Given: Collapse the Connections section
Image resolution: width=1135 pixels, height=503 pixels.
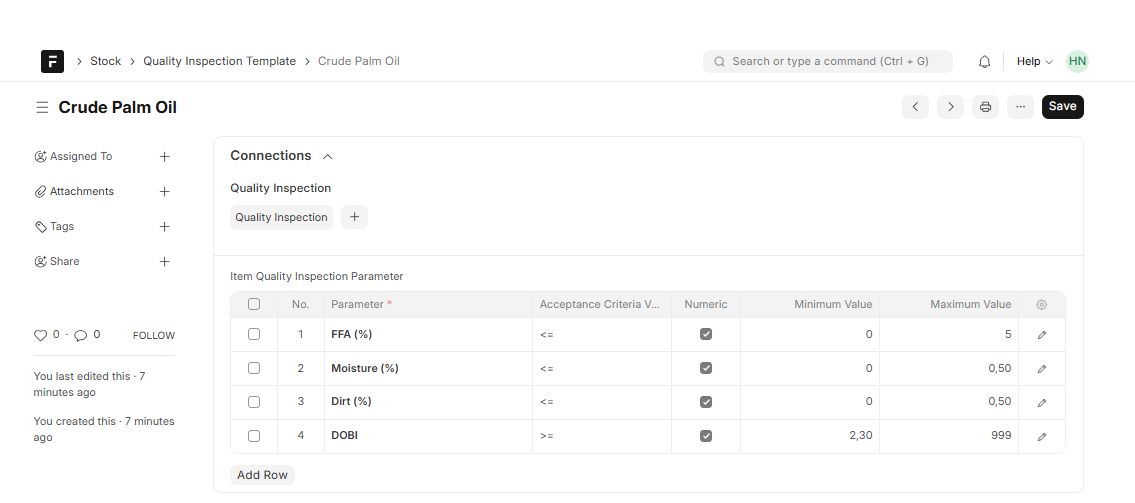Looking at the screenshot, I should point(327,156).
